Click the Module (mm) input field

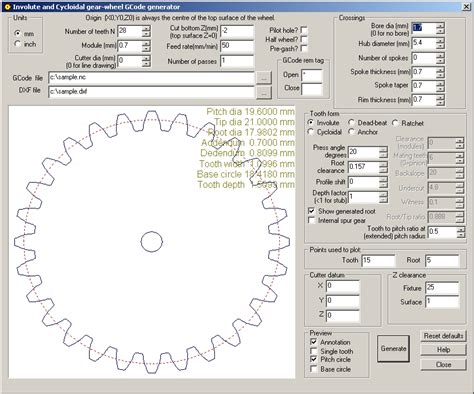[130, 46]
